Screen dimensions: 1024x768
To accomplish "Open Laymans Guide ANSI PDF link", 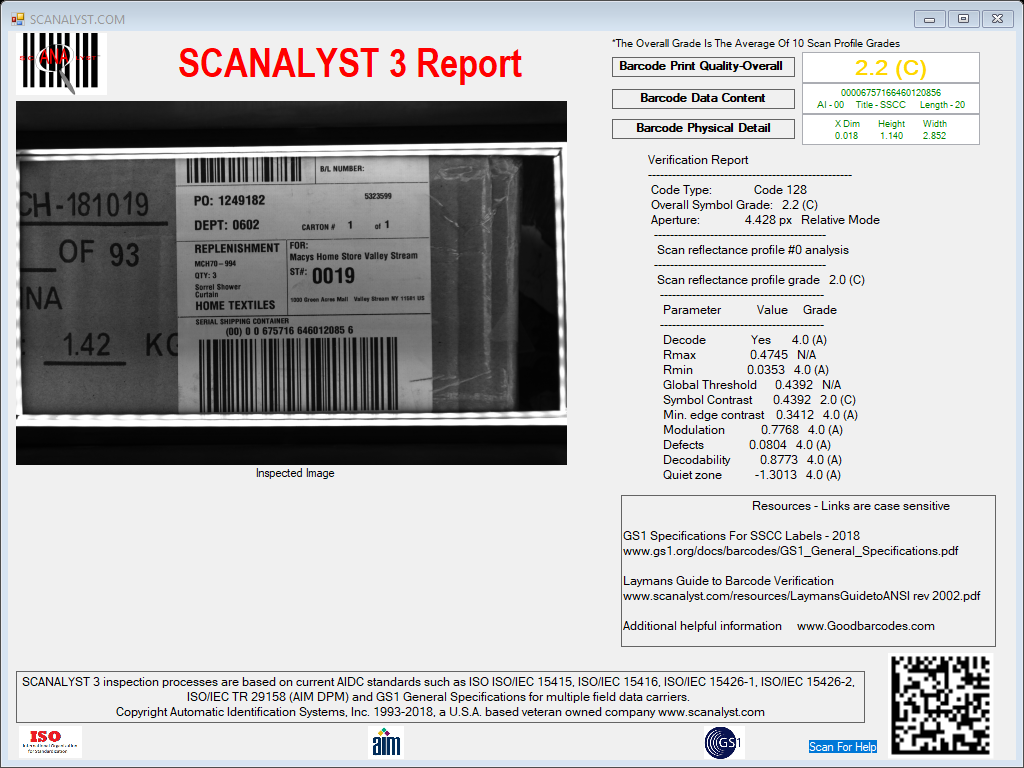I will tap(801, 596).
